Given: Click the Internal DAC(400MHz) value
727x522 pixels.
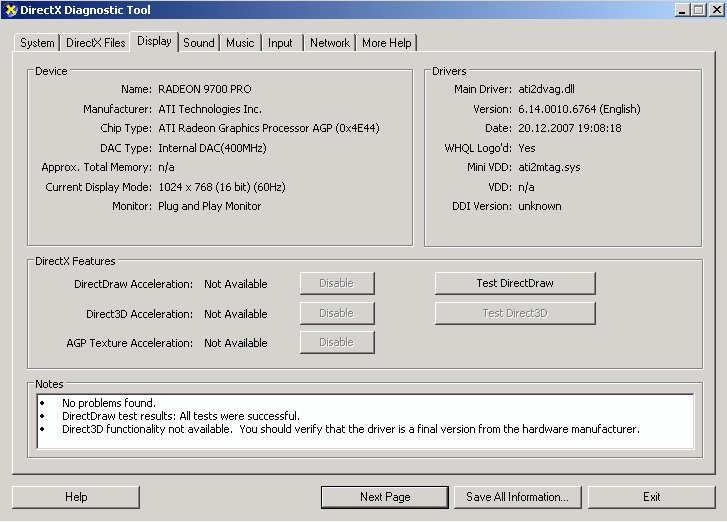Looking at the screenshot, I should 212,148.
